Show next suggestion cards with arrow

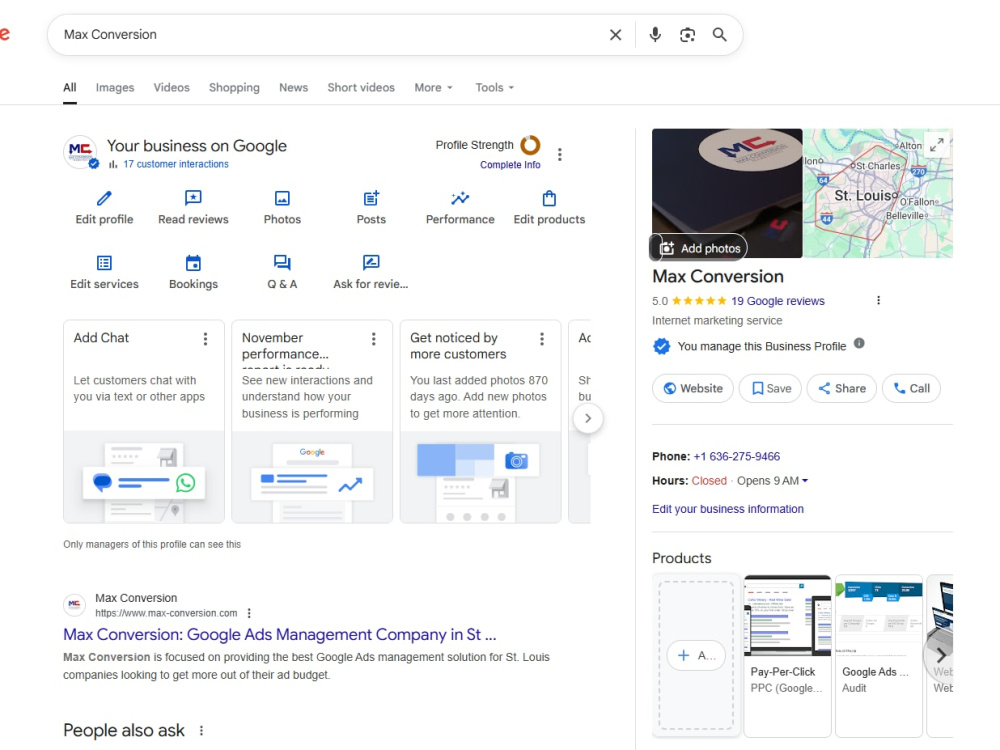click(588, 418)
